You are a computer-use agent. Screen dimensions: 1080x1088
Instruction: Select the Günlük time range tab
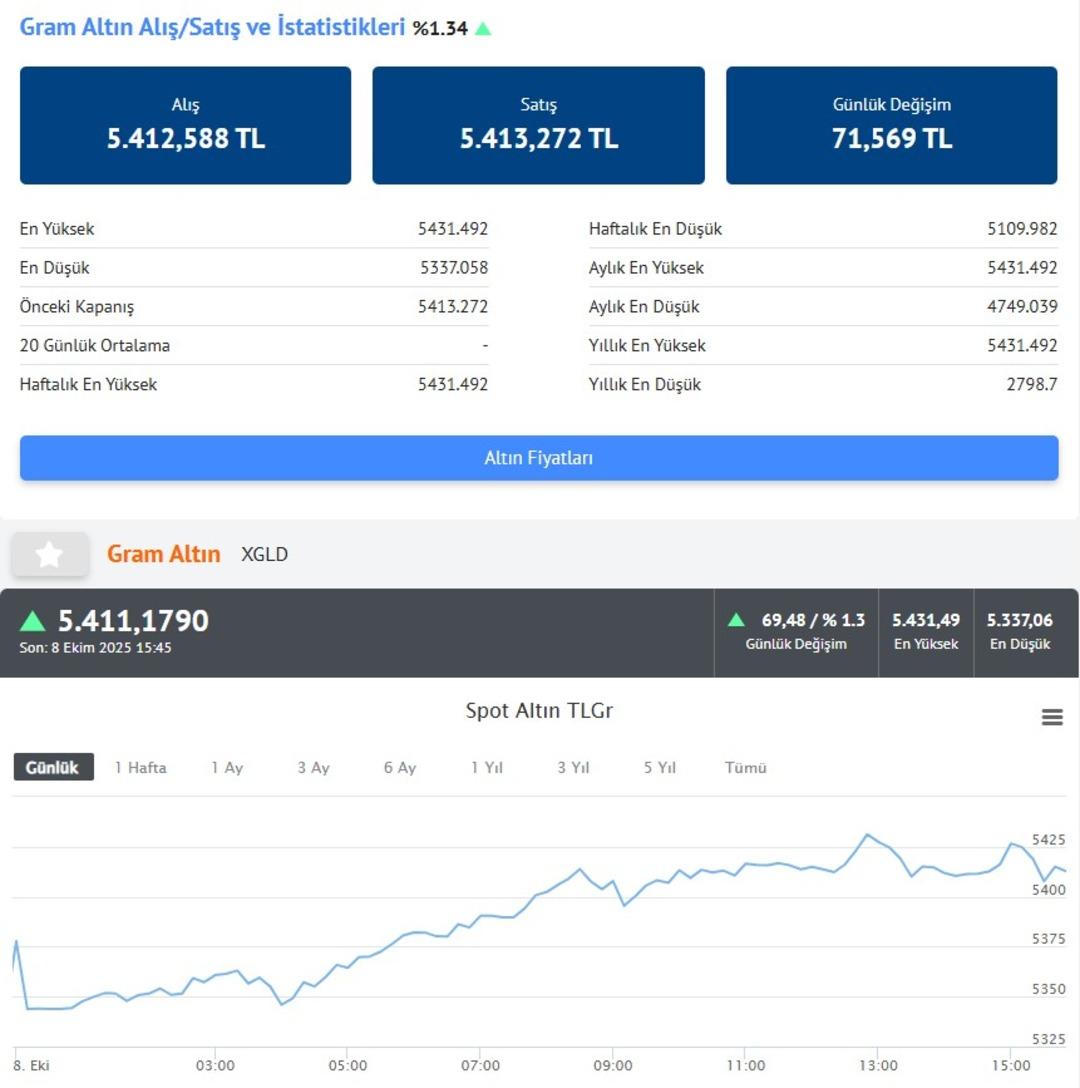coord(53,768)
